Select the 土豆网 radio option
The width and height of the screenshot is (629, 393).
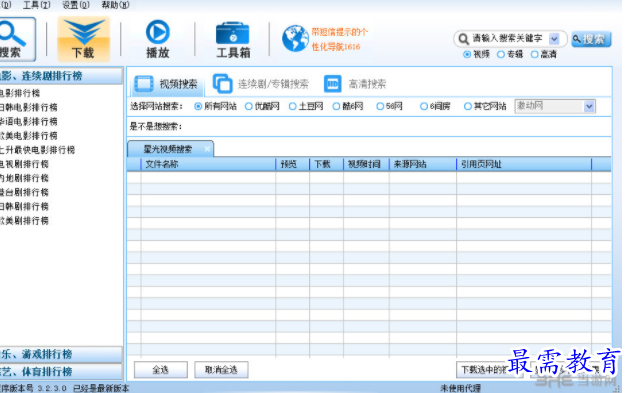tap(292, 106)
